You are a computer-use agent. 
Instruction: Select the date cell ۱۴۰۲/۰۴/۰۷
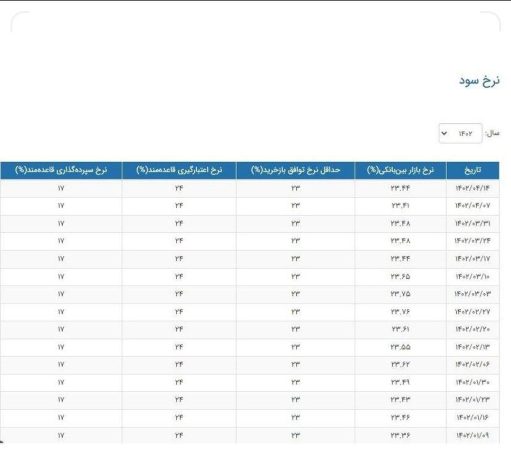point(473,206)
